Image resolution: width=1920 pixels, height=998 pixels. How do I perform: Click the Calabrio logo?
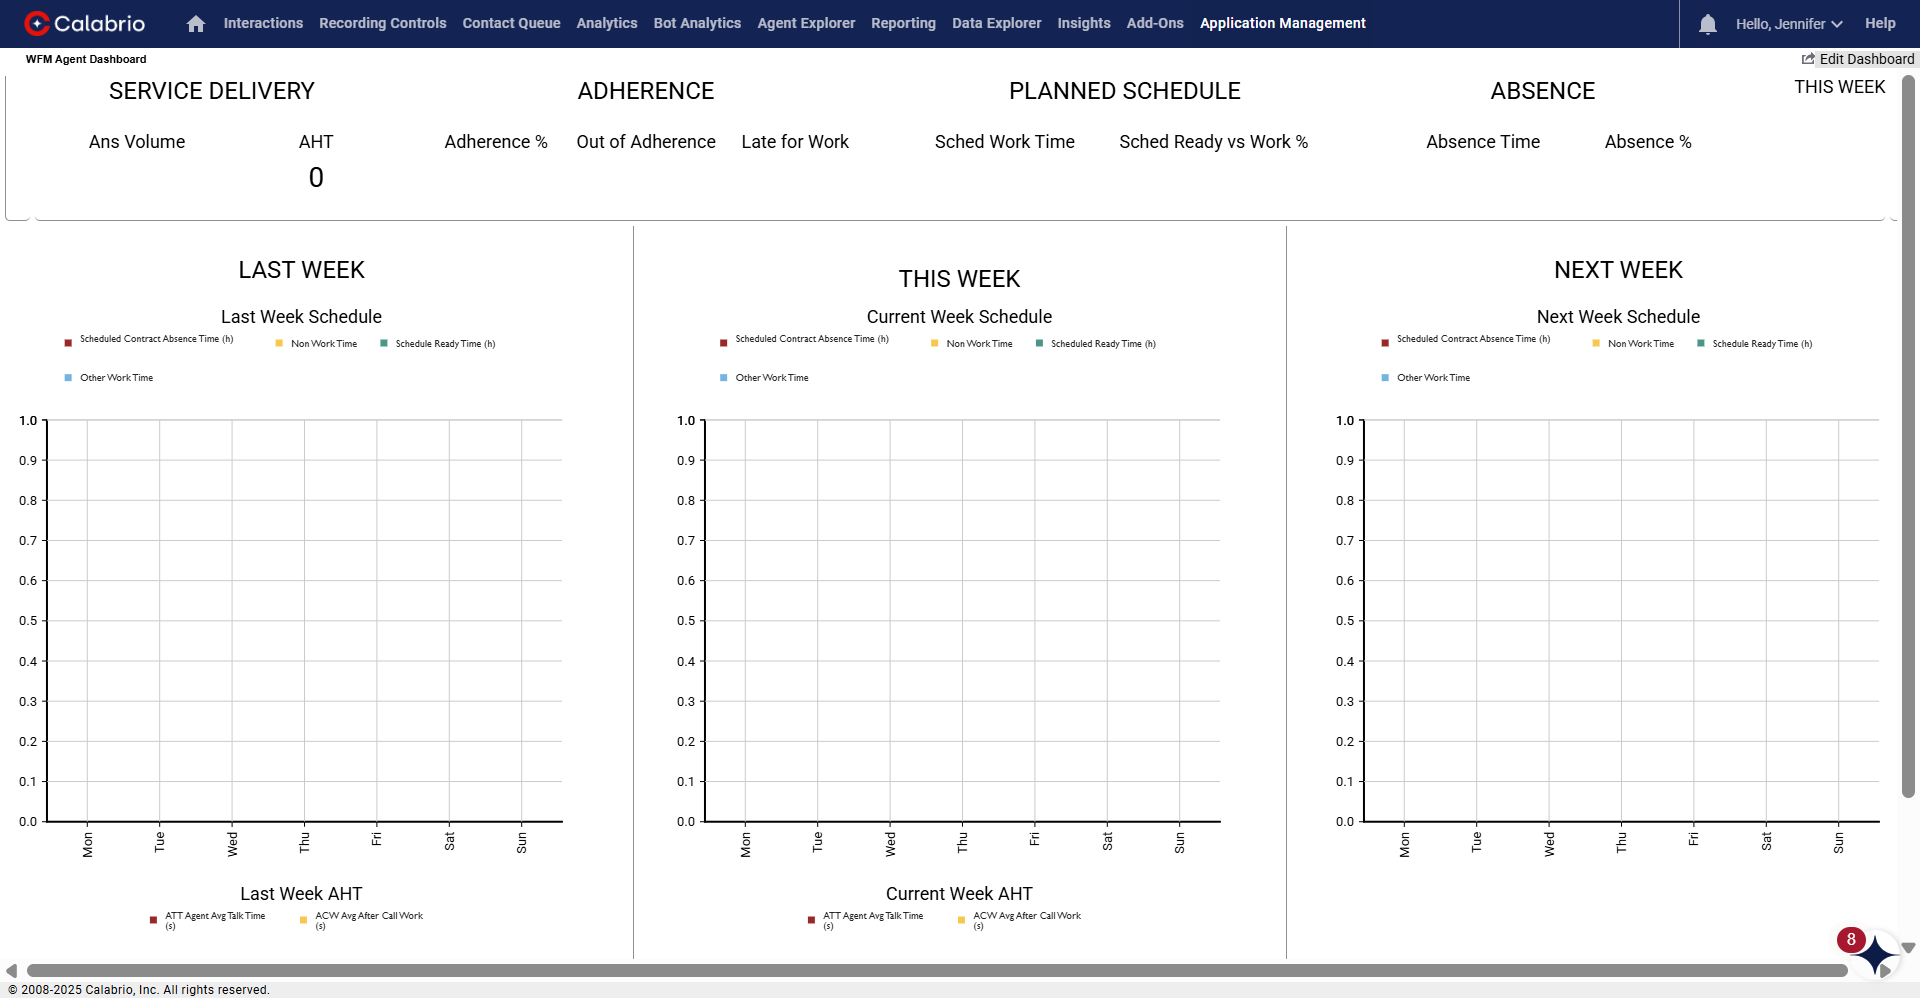(x=85, y=23)
